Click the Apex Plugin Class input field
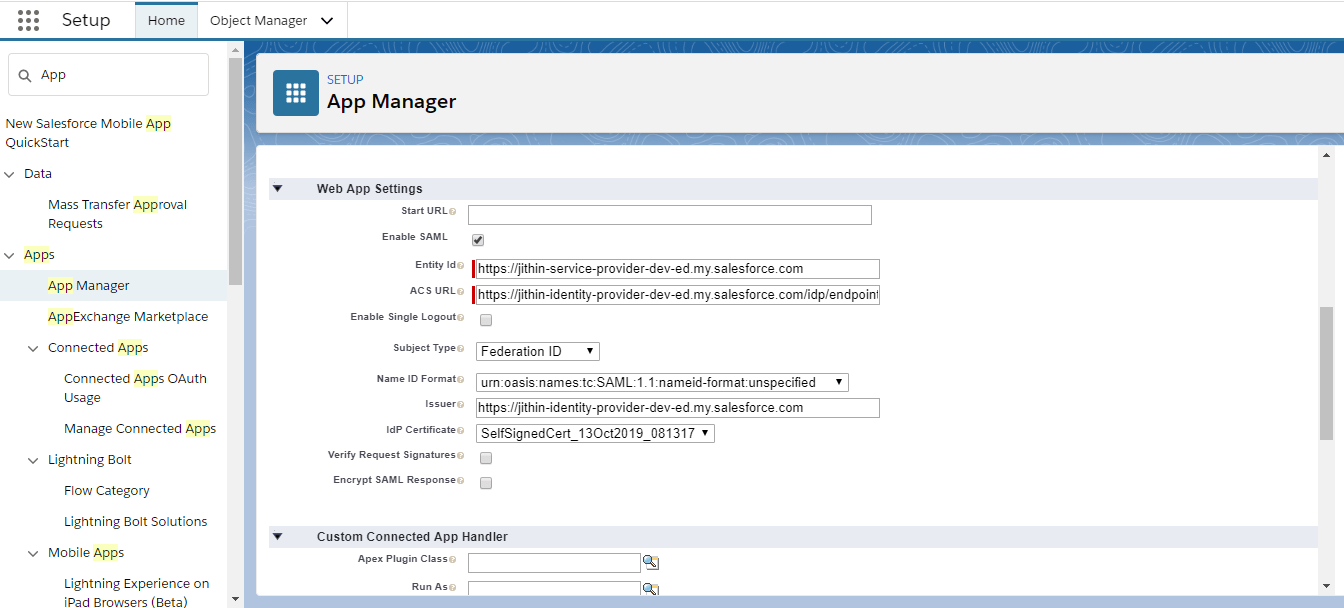 click(554, 563)
